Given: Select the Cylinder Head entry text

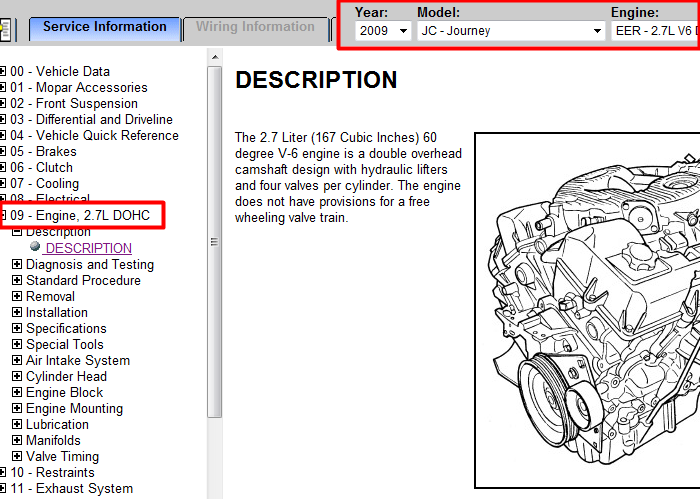Looking at the screenshot, I should pos(66,377).
